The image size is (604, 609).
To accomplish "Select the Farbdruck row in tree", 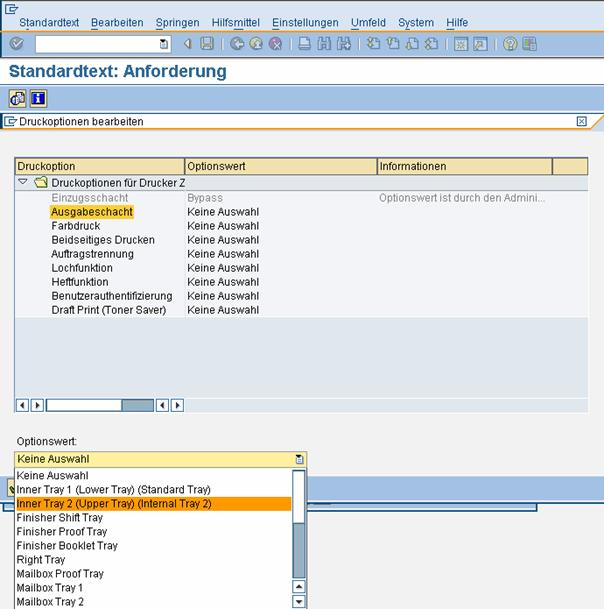I will coord(76,226).
